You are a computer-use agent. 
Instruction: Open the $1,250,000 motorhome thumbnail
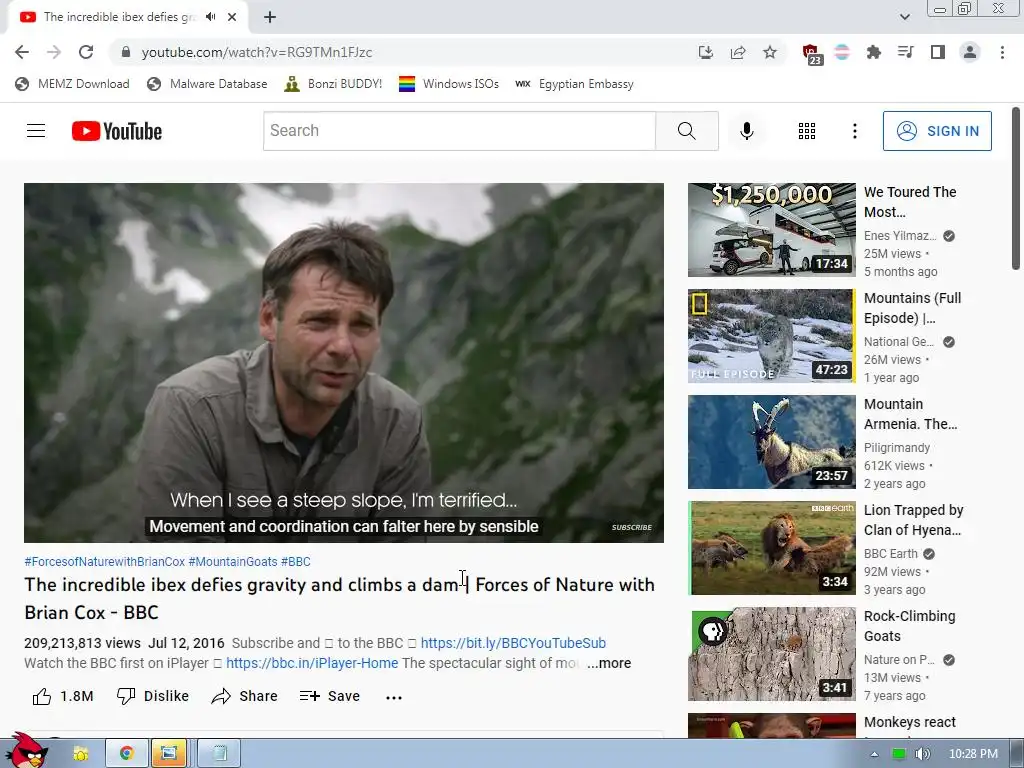click(x=771, y=229)
